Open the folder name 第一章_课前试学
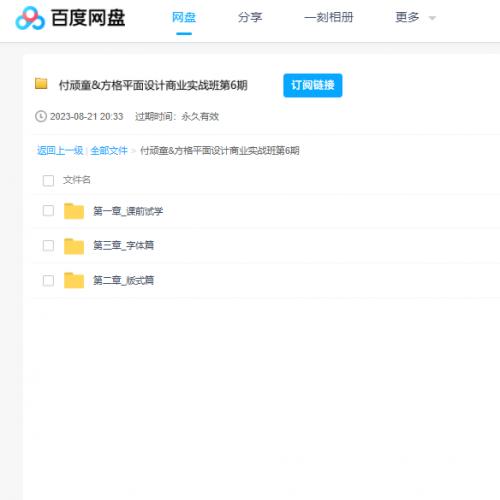The width and height of the screenshot is (500, 500). pos(128,211)
